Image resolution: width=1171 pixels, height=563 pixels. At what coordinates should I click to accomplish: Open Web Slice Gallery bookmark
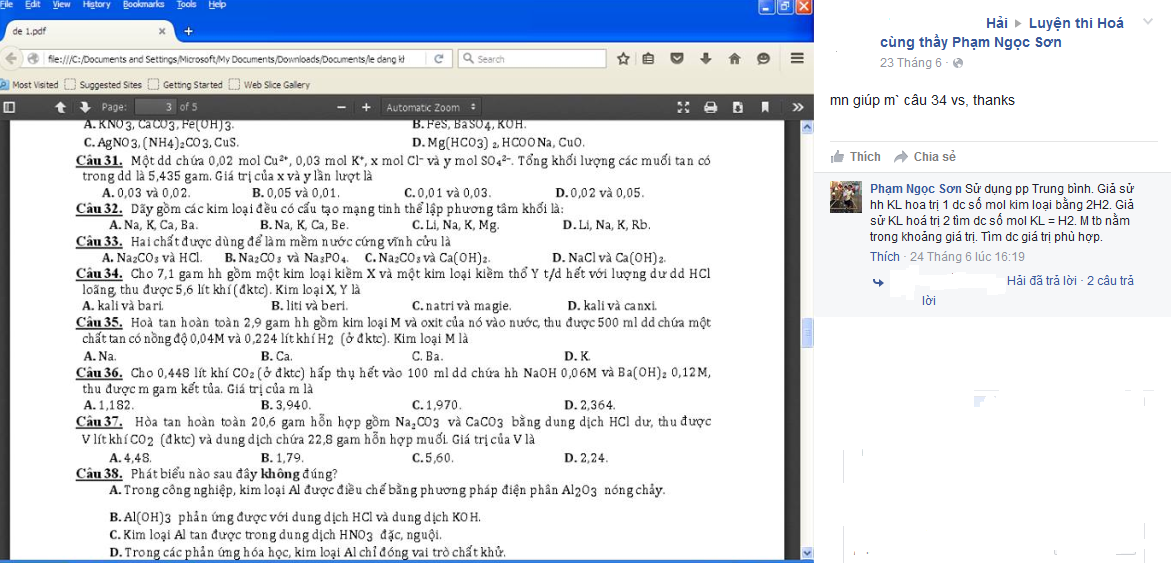point(270,84)
